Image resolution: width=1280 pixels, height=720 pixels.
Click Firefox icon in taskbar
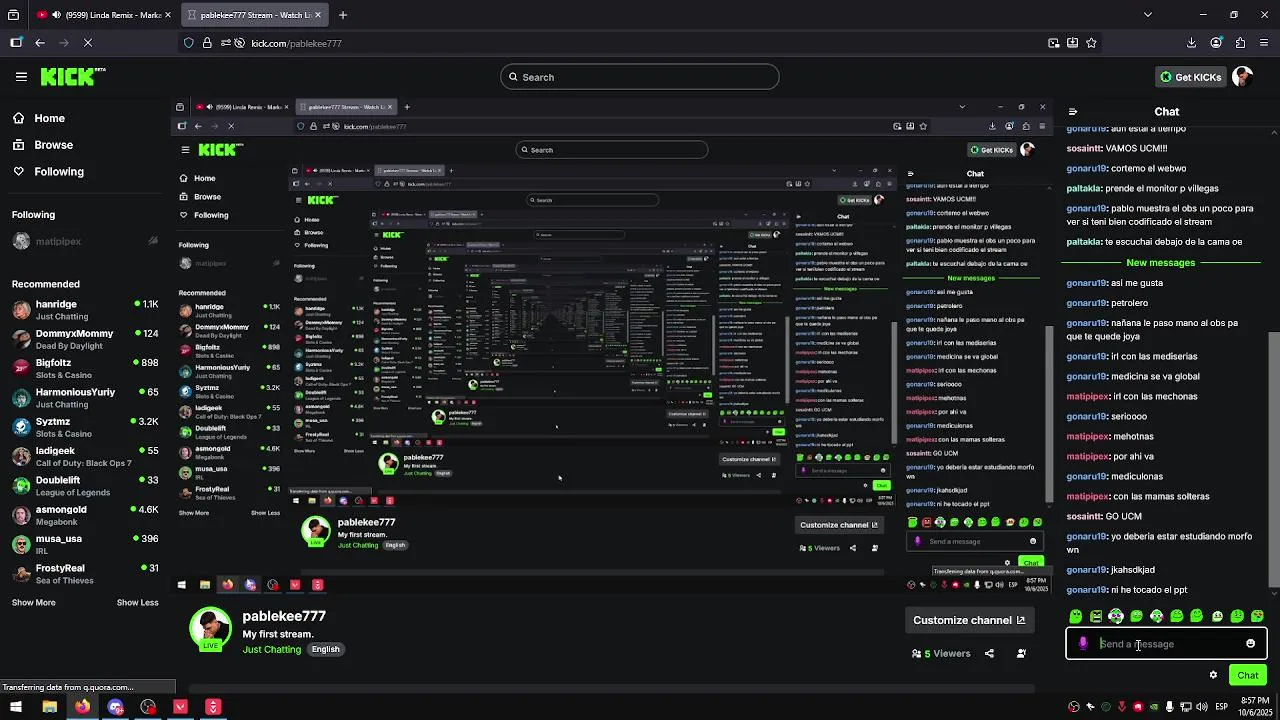click(x=82, y=707)
